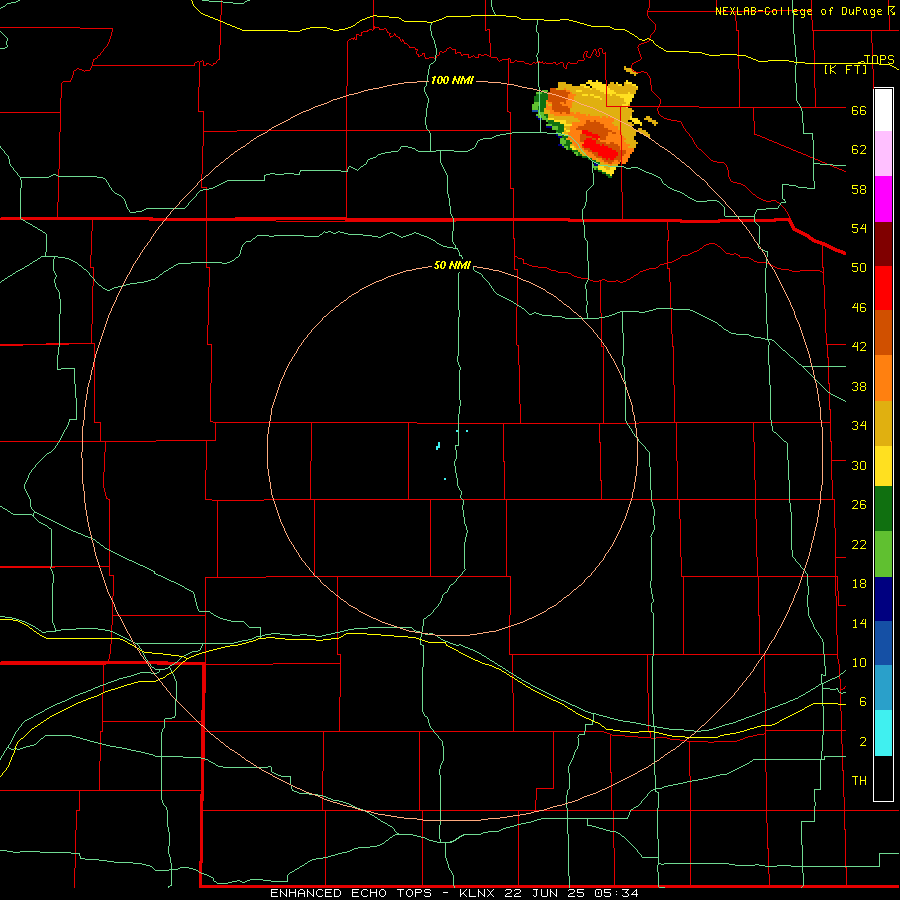Click the white swatch in the tops legend
Image resolution: width=900 pixels, height=900 pixels.
(x=883, y=110)
